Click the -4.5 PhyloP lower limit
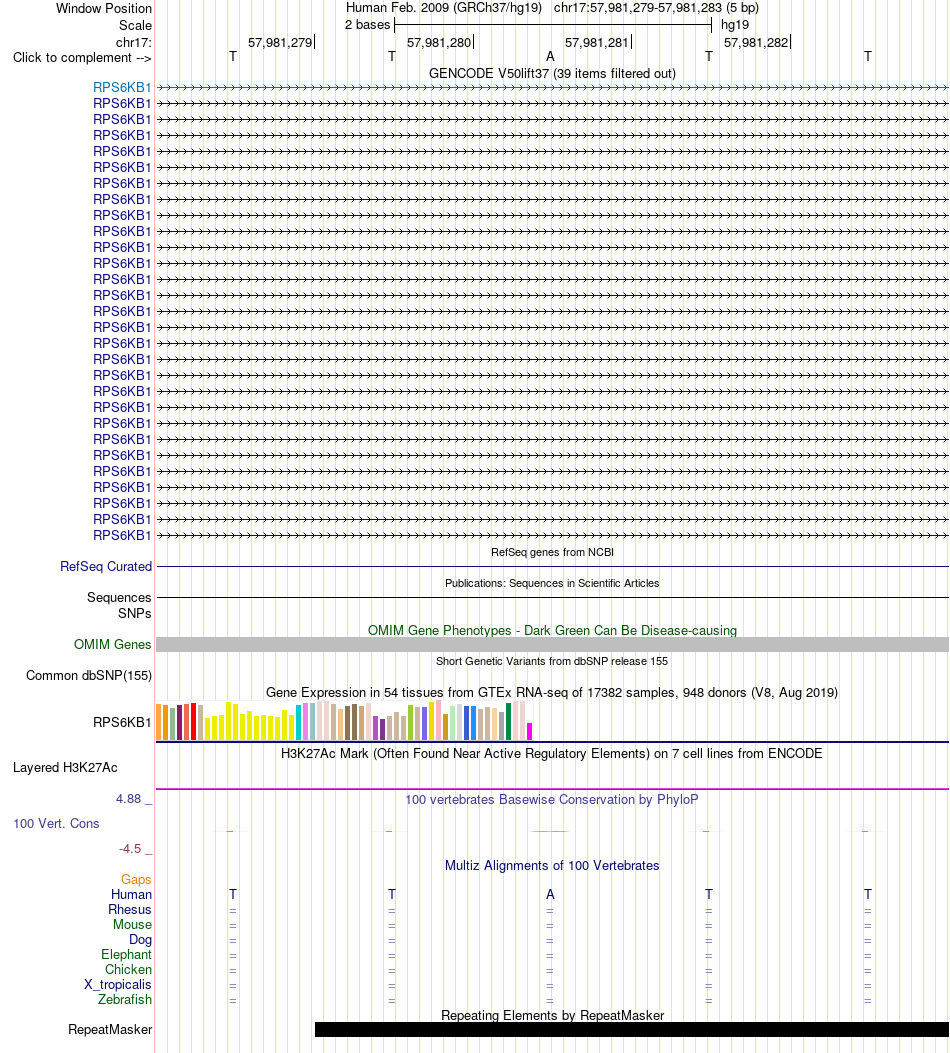This screenshot has width=950, height=1053. pyautogui.click(x=130, y=849)
